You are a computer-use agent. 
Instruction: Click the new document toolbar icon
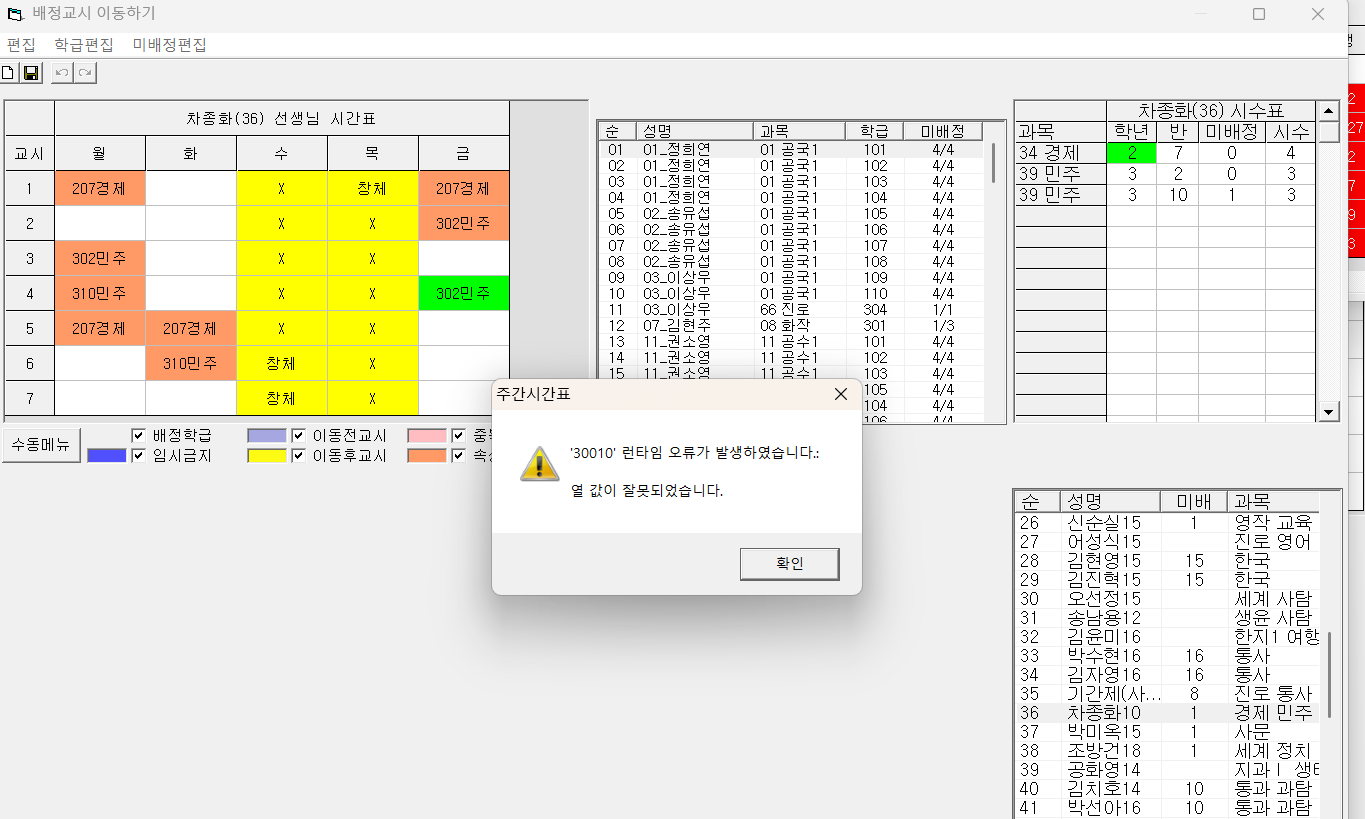pos(8,72)
